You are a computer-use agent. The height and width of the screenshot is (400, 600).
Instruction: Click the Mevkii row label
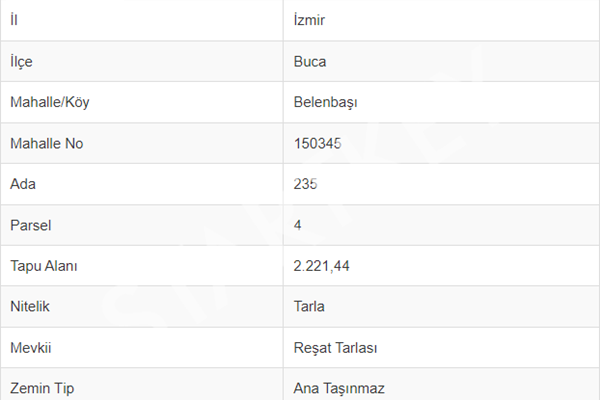point(31,348)
